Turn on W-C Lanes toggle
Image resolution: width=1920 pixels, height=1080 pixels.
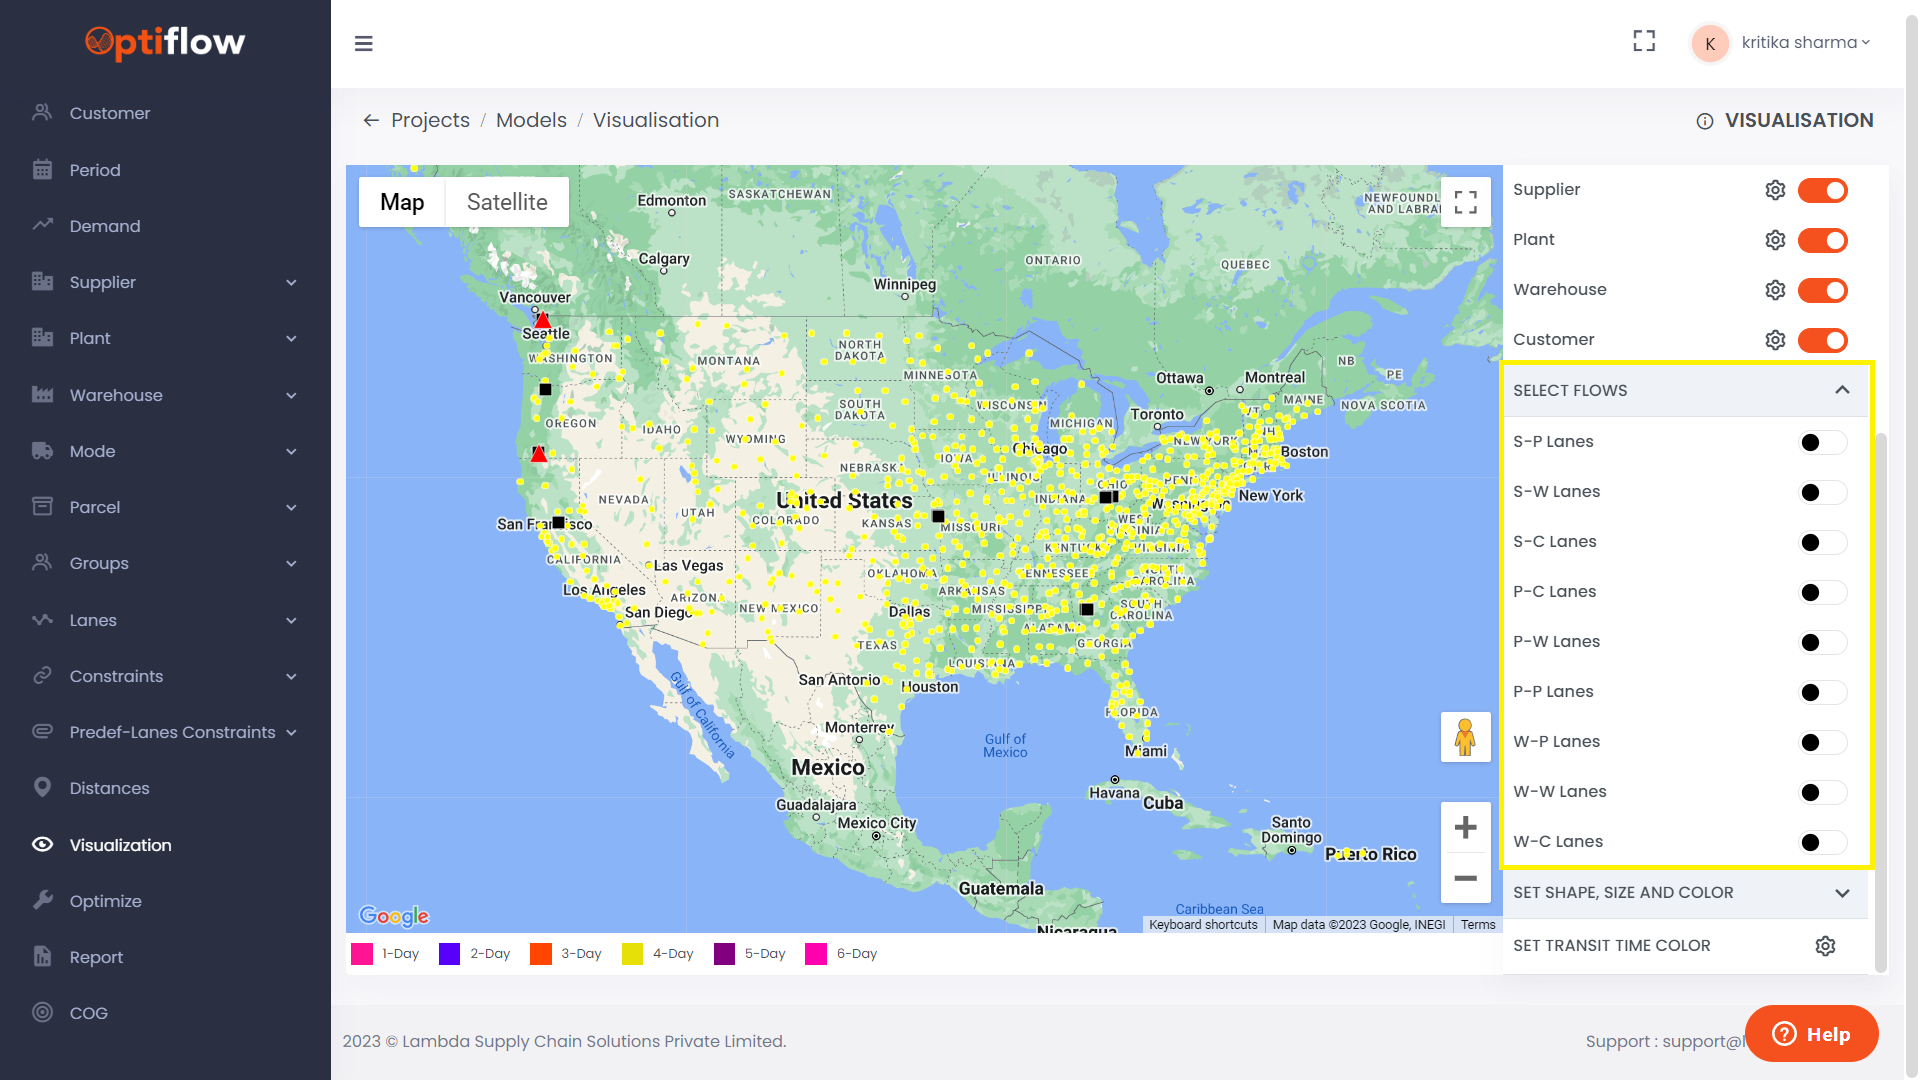pos(1822,843)
